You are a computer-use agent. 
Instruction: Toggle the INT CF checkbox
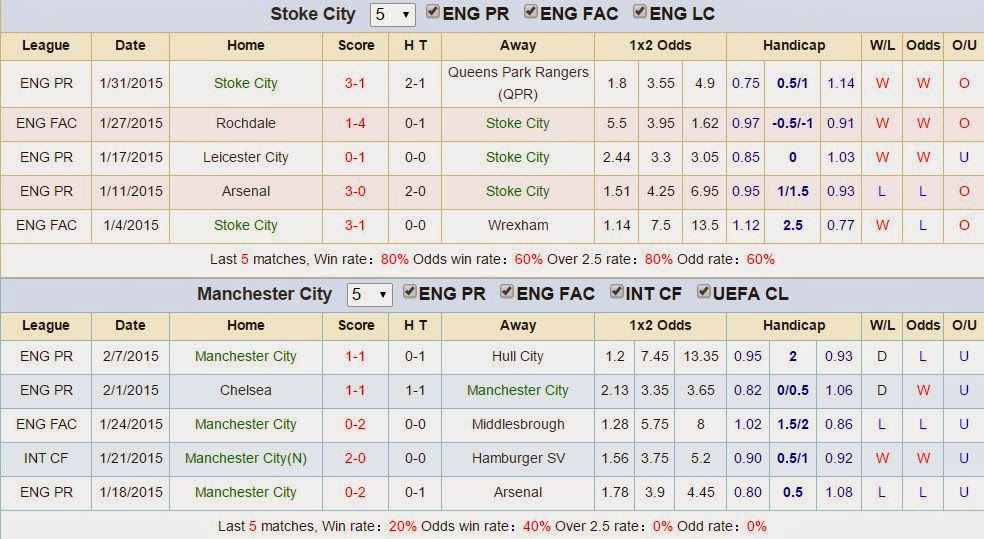(616, 291)
